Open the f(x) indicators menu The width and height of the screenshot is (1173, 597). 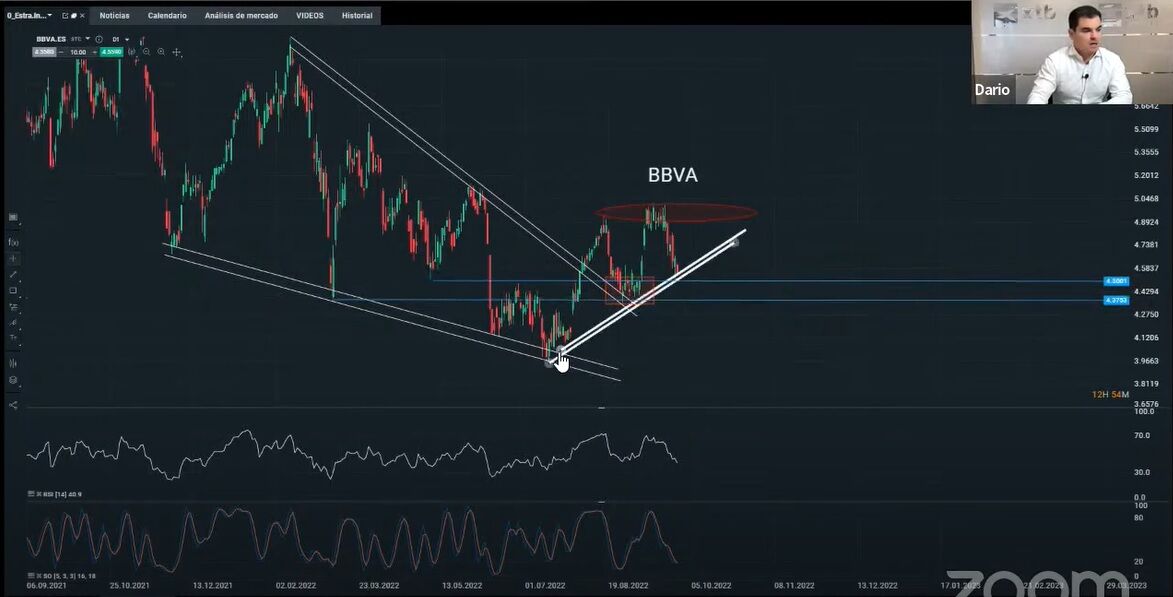[13, 242]
